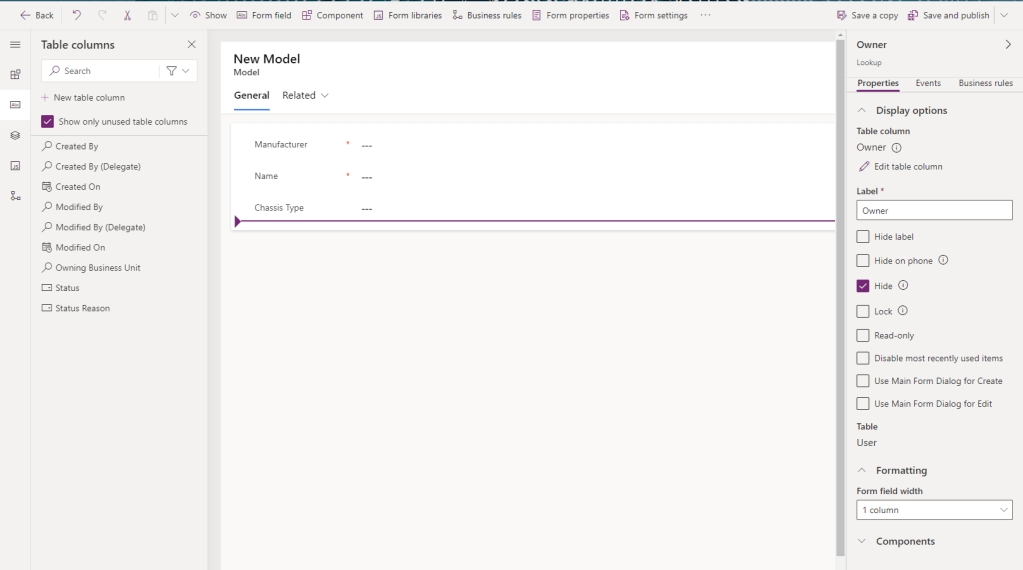The height and width of the screenshot is (570, 1023).
Task: Close the Table columns pane
Action: 192,45
